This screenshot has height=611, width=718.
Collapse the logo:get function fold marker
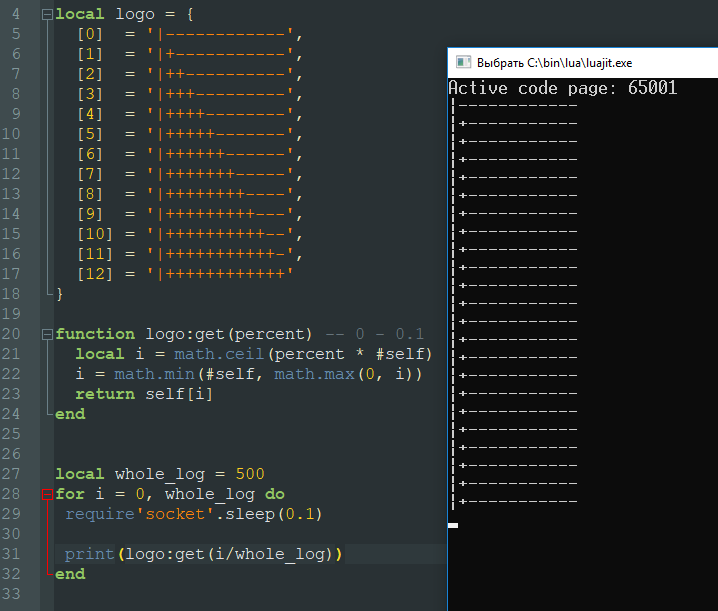47,334
